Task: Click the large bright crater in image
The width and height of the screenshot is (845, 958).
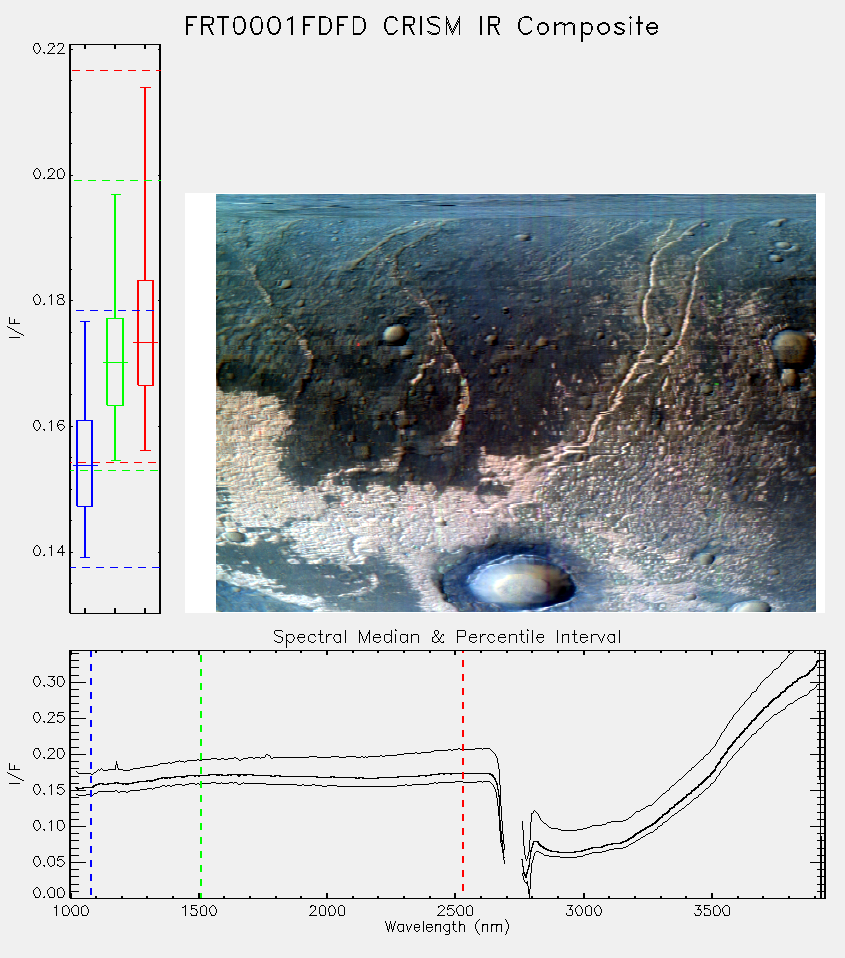Action: click(x=510, y=577)
